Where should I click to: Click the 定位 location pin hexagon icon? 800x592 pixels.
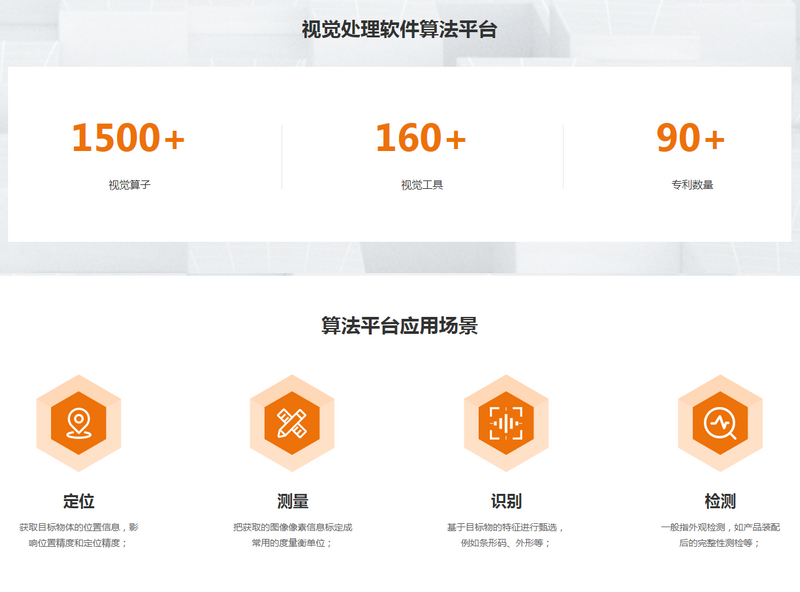79,423
